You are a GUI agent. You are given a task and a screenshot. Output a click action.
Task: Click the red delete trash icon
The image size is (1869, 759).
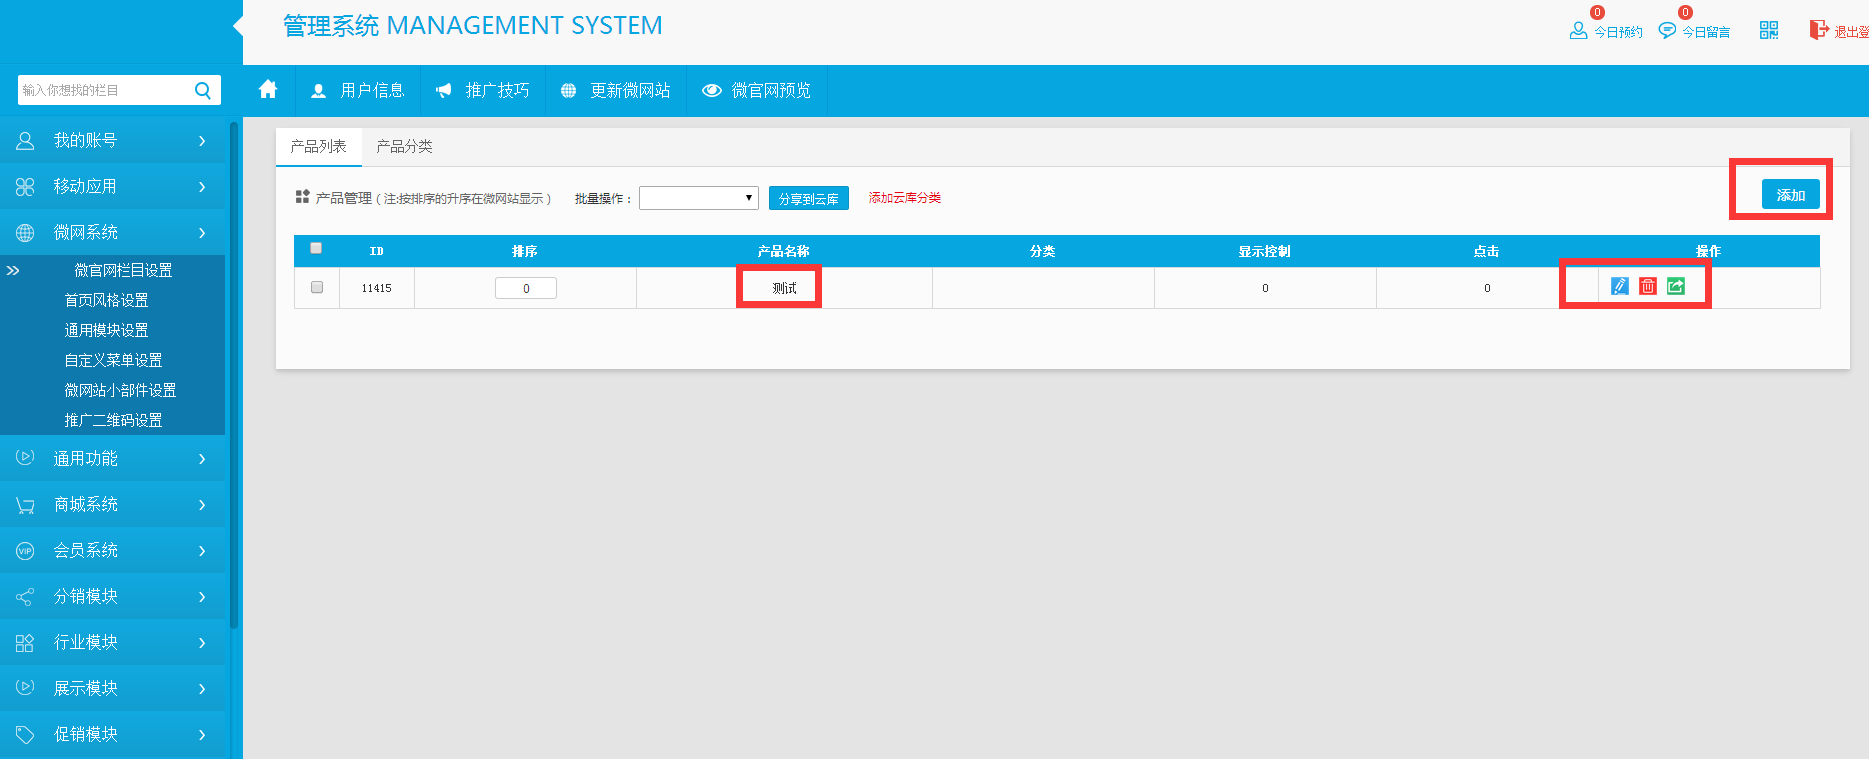[1647, 287]
